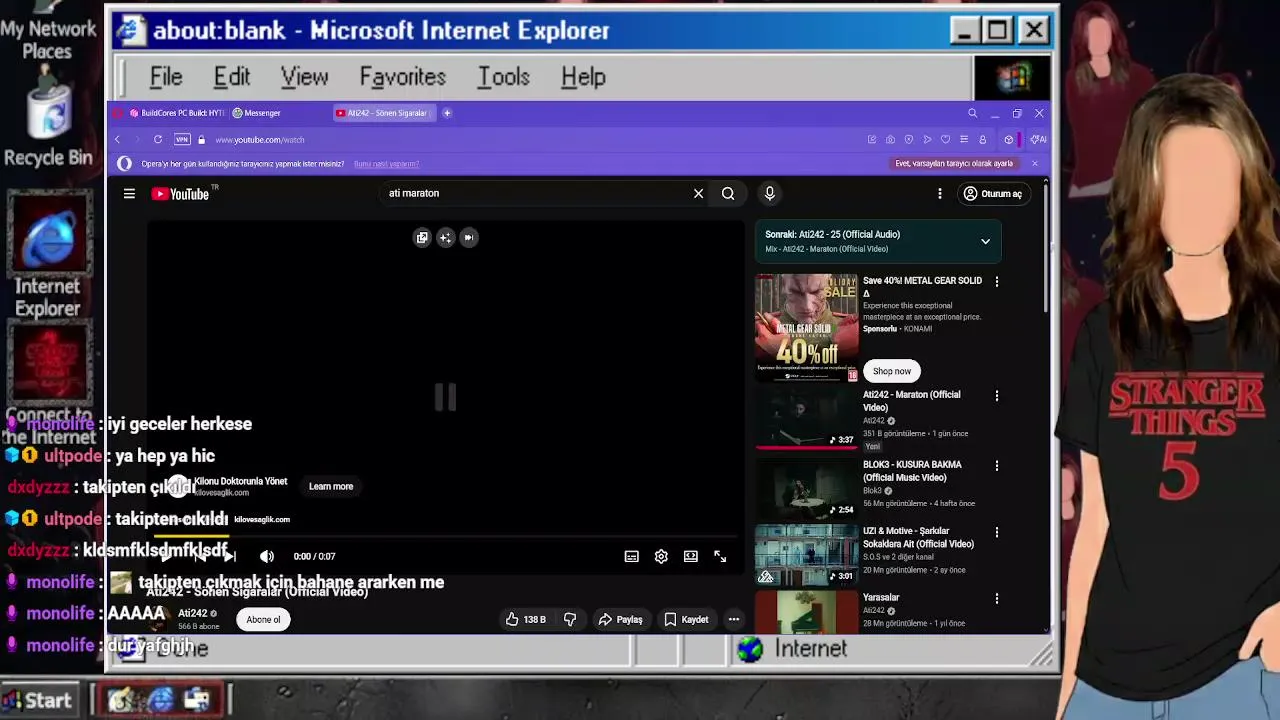Toggle mute with the speaker icon
The height and width of the screenshot is (720, 1280).
(x=267, y=556)
